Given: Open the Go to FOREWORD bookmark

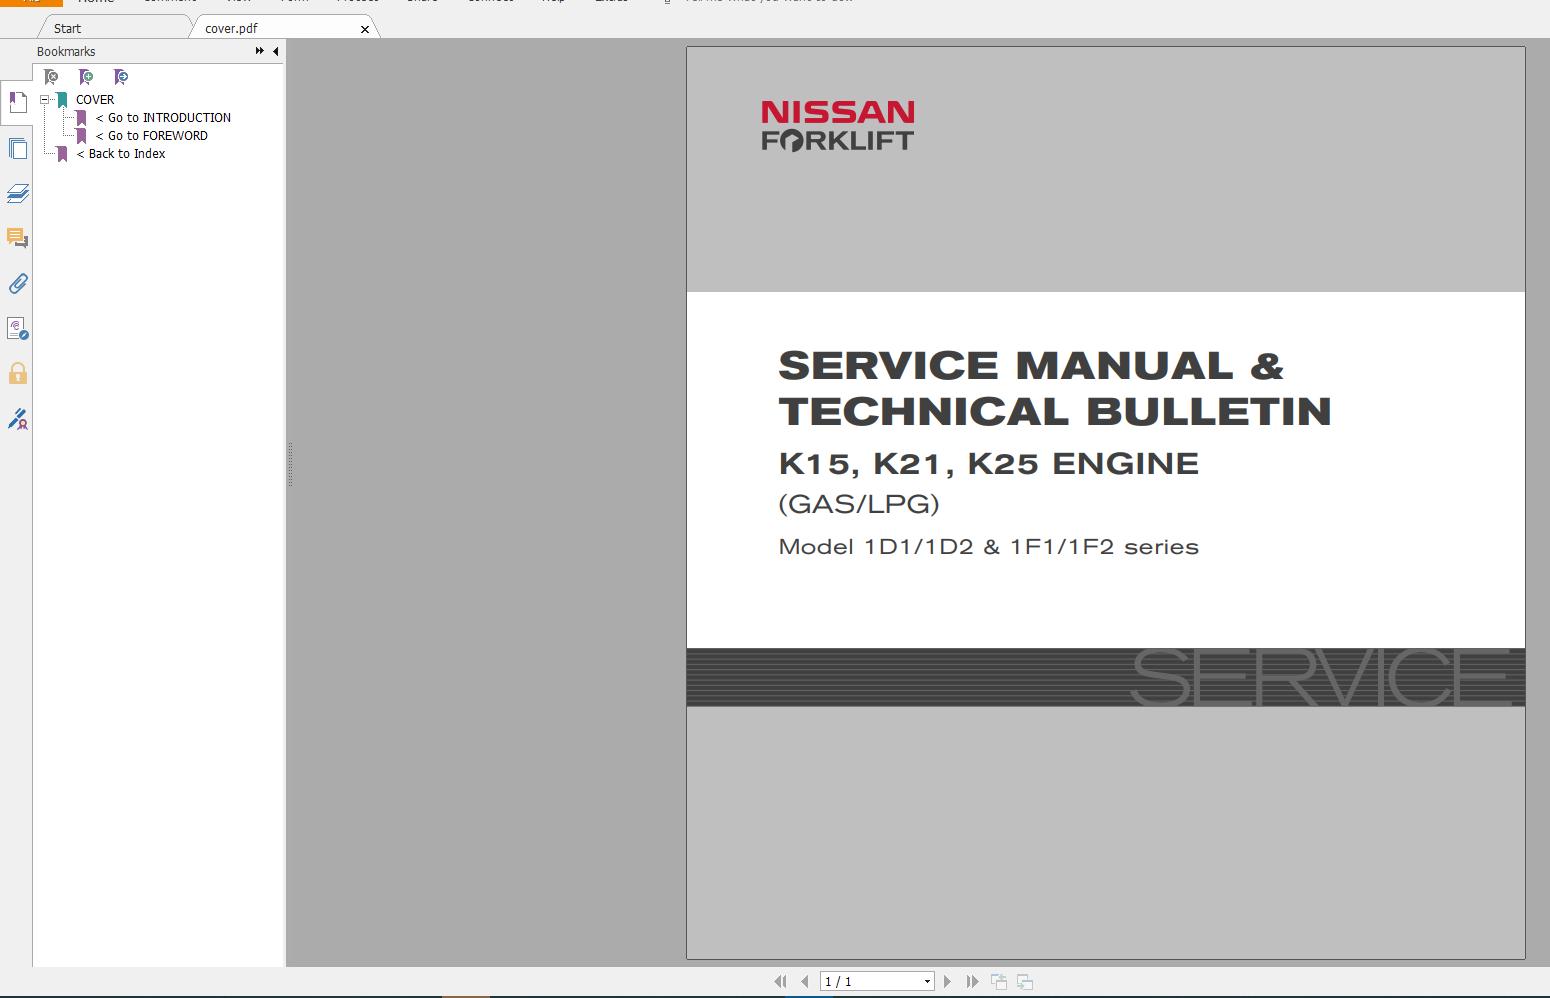Looking at the screenshot, I should [x=152, y=135].
